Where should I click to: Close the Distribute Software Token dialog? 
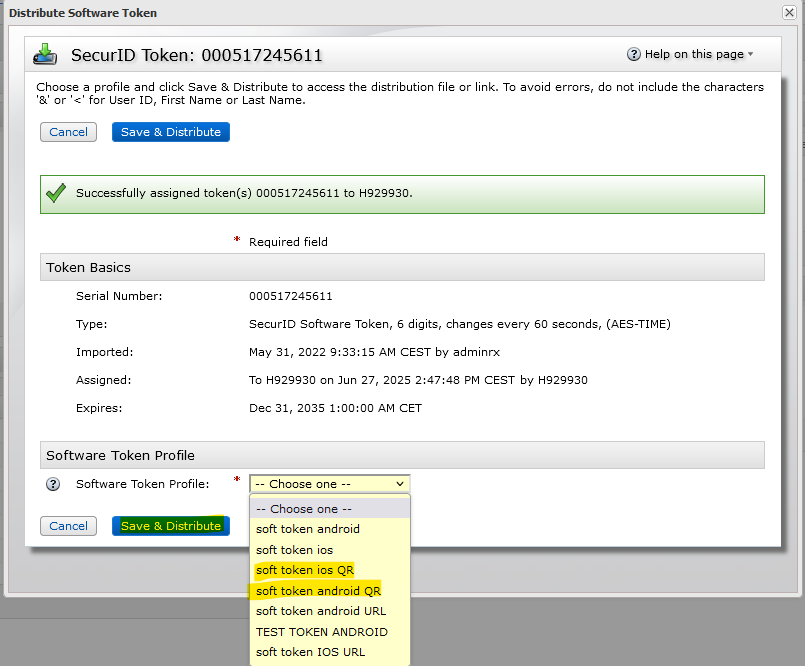pyautogui.click(x=789, y=13)
